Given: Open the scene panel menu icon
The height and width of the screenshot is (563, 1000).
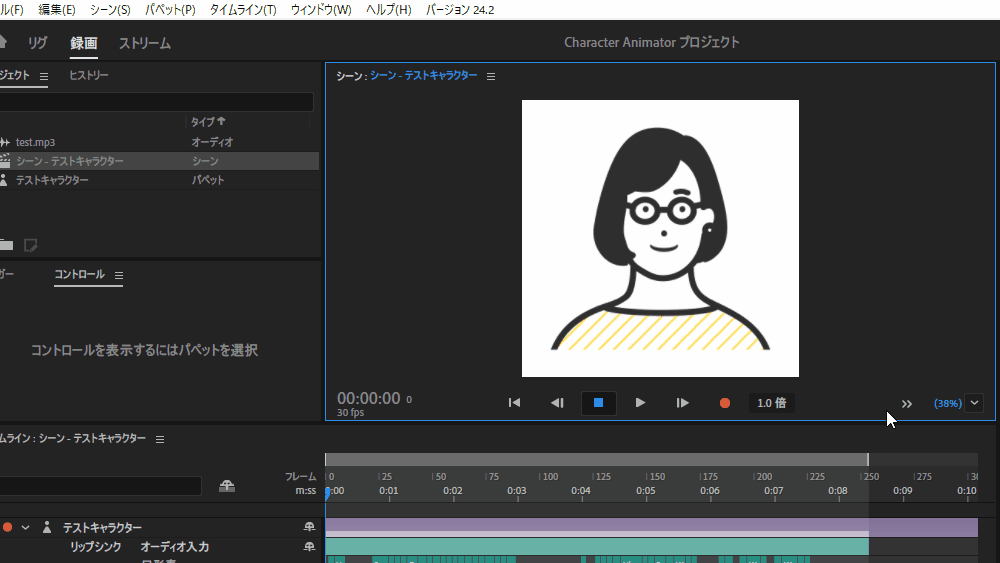Looking at the screenshot, I should pos(490,77).
